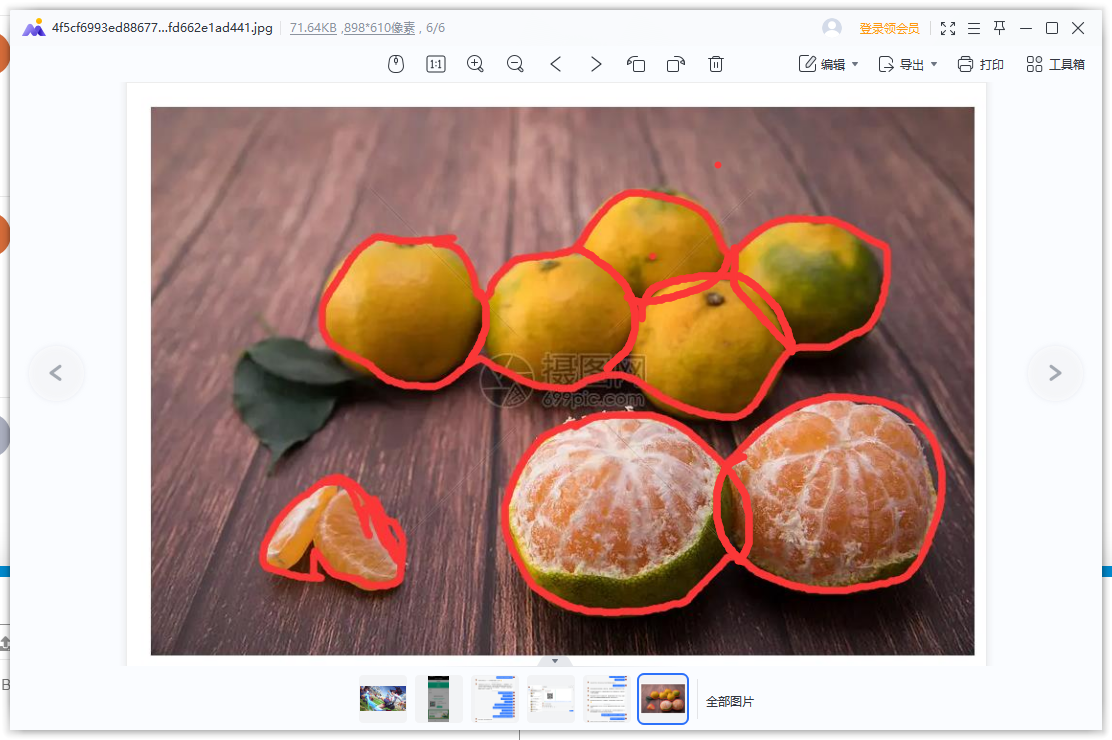Open the 工具箱 toolbox

point(1055,64)
